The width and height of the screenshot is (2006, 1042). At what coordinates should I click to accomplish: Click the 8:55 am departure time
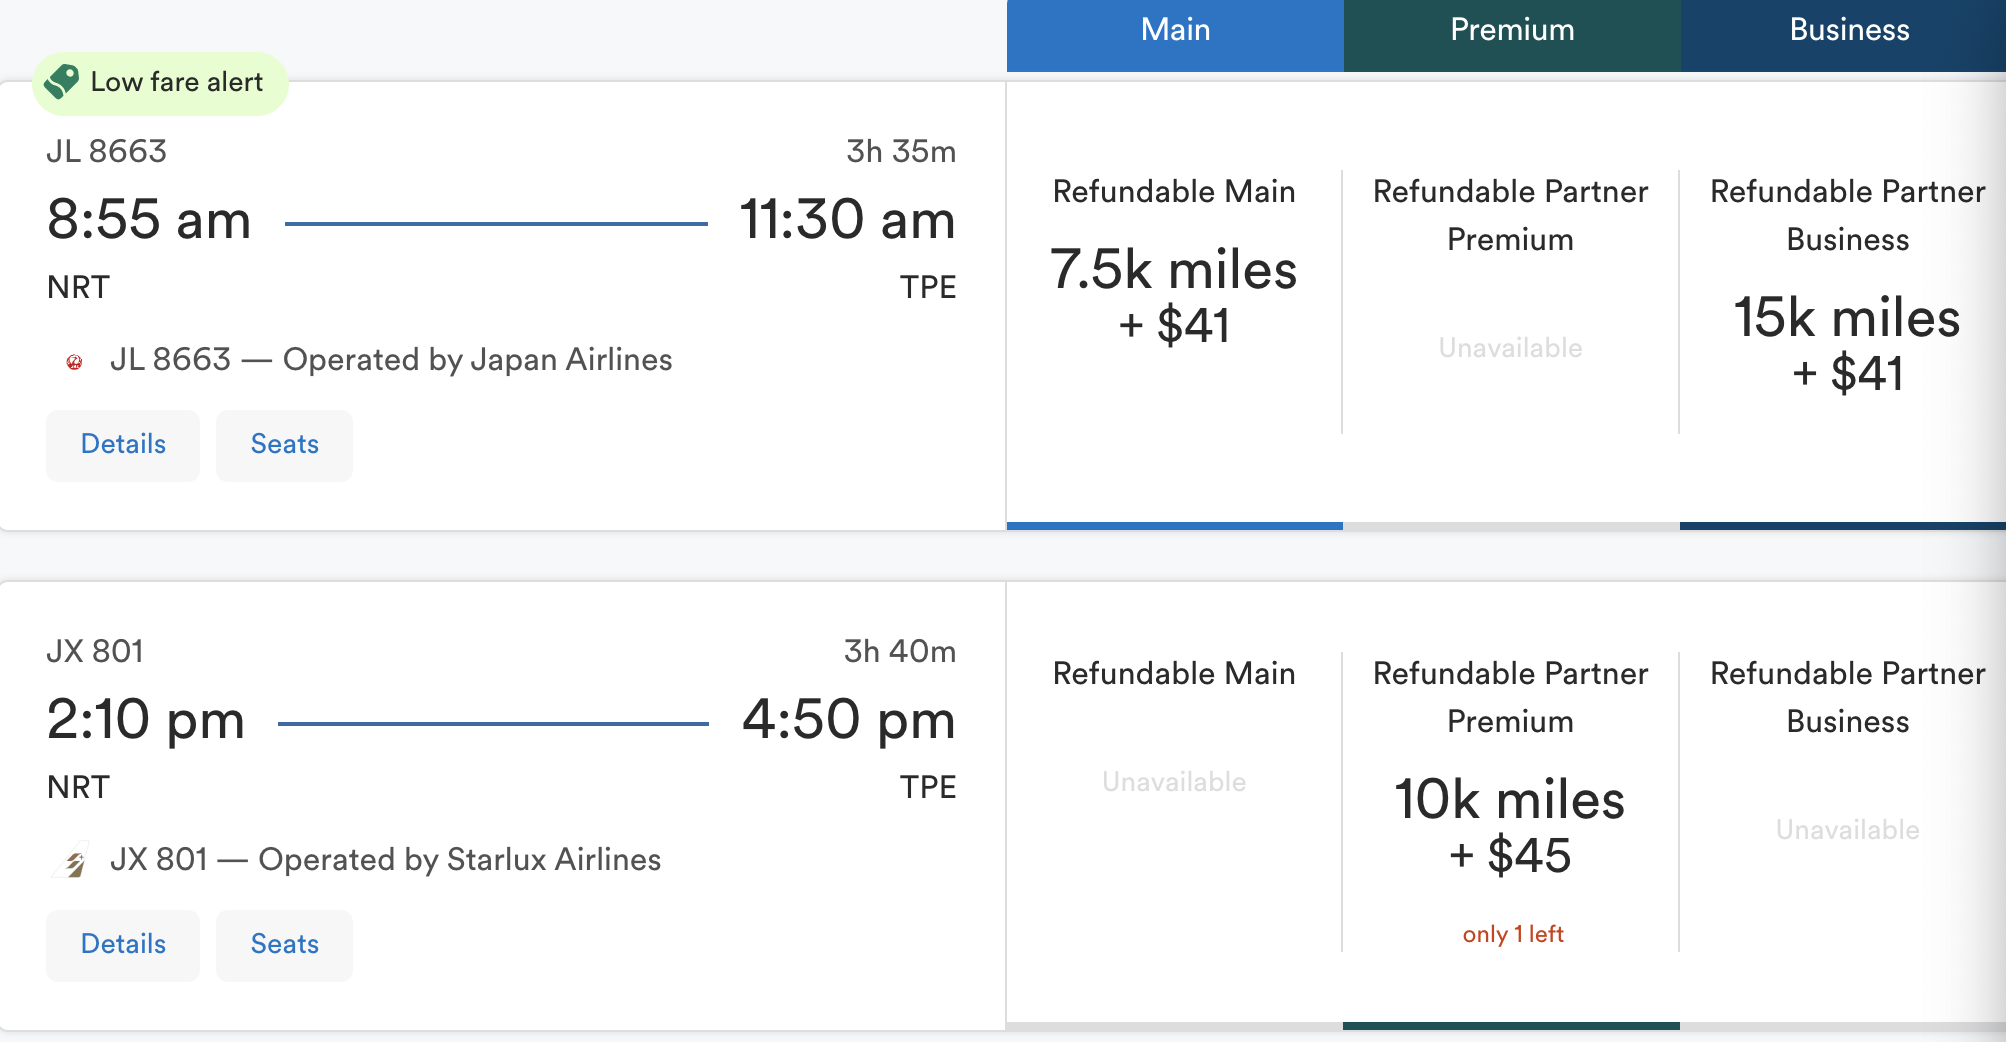149,219
